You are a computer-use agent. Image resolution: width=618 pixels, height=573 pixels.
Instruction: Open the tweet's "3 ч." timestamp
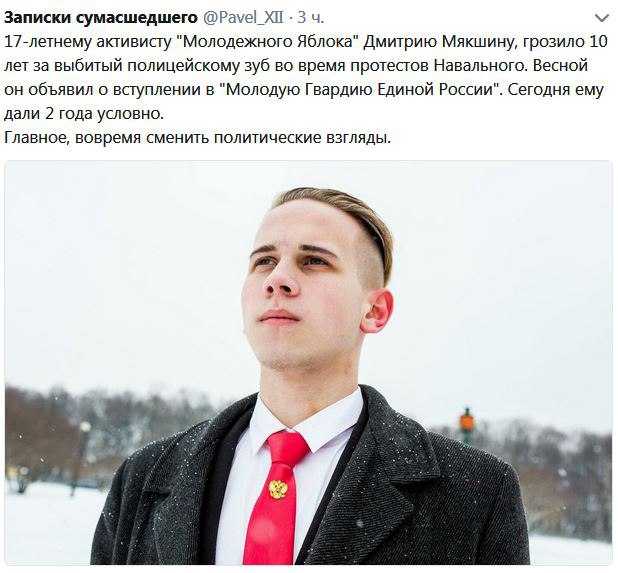point(311,18)
